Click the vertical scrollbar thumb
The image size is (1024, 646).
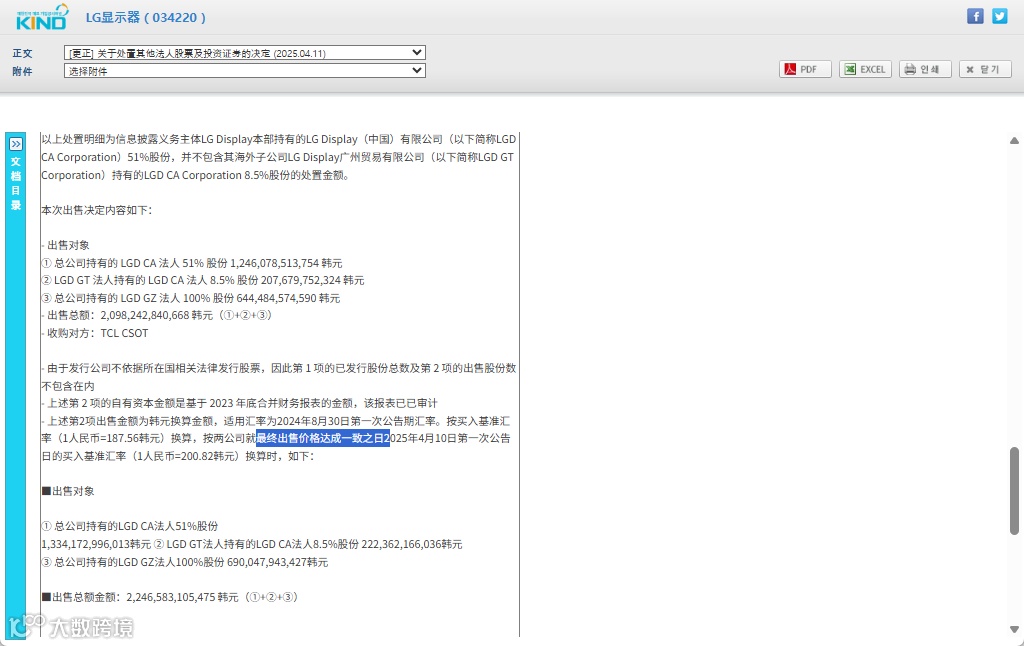pos(1014,491)
